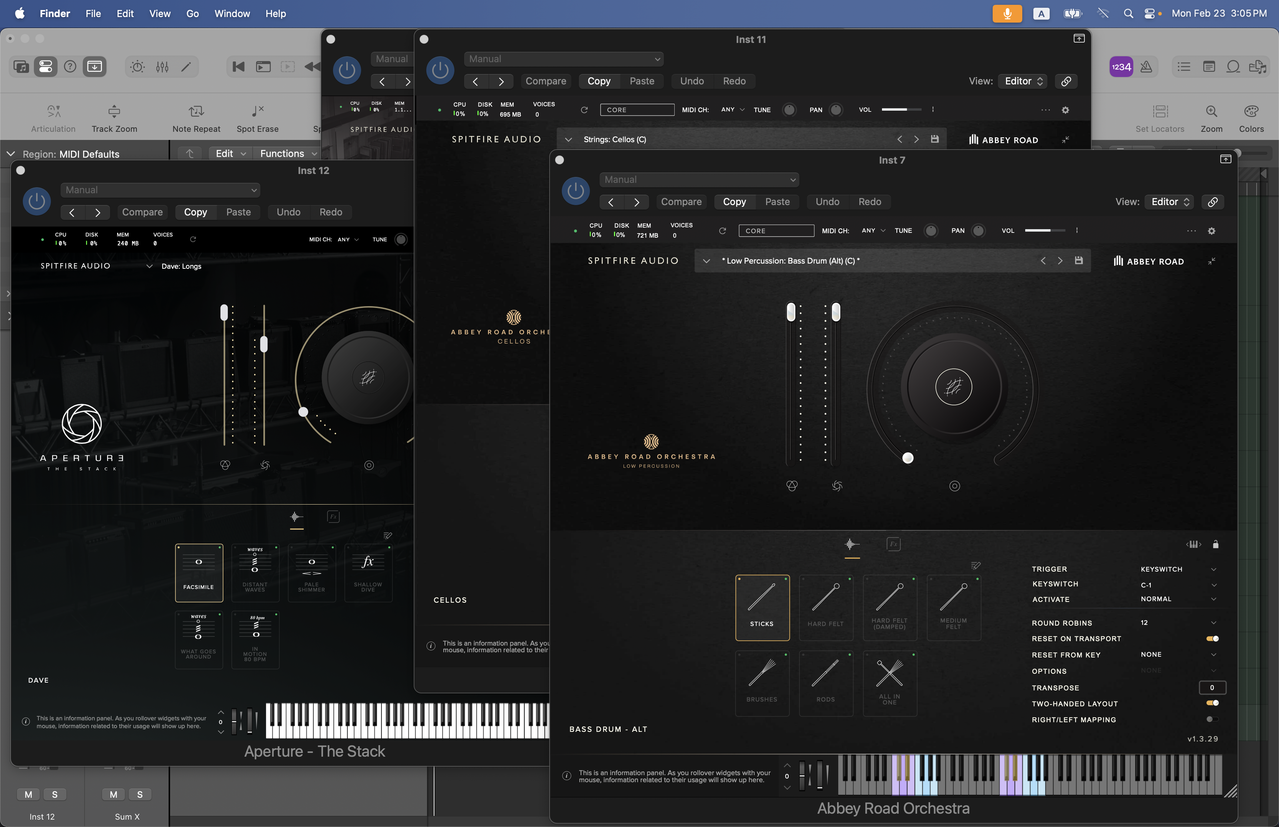Select the Medium Felt articulation tile
The width and height of the screenshot is (1279, 827).
pyautogui.click(x=954, y=607)
